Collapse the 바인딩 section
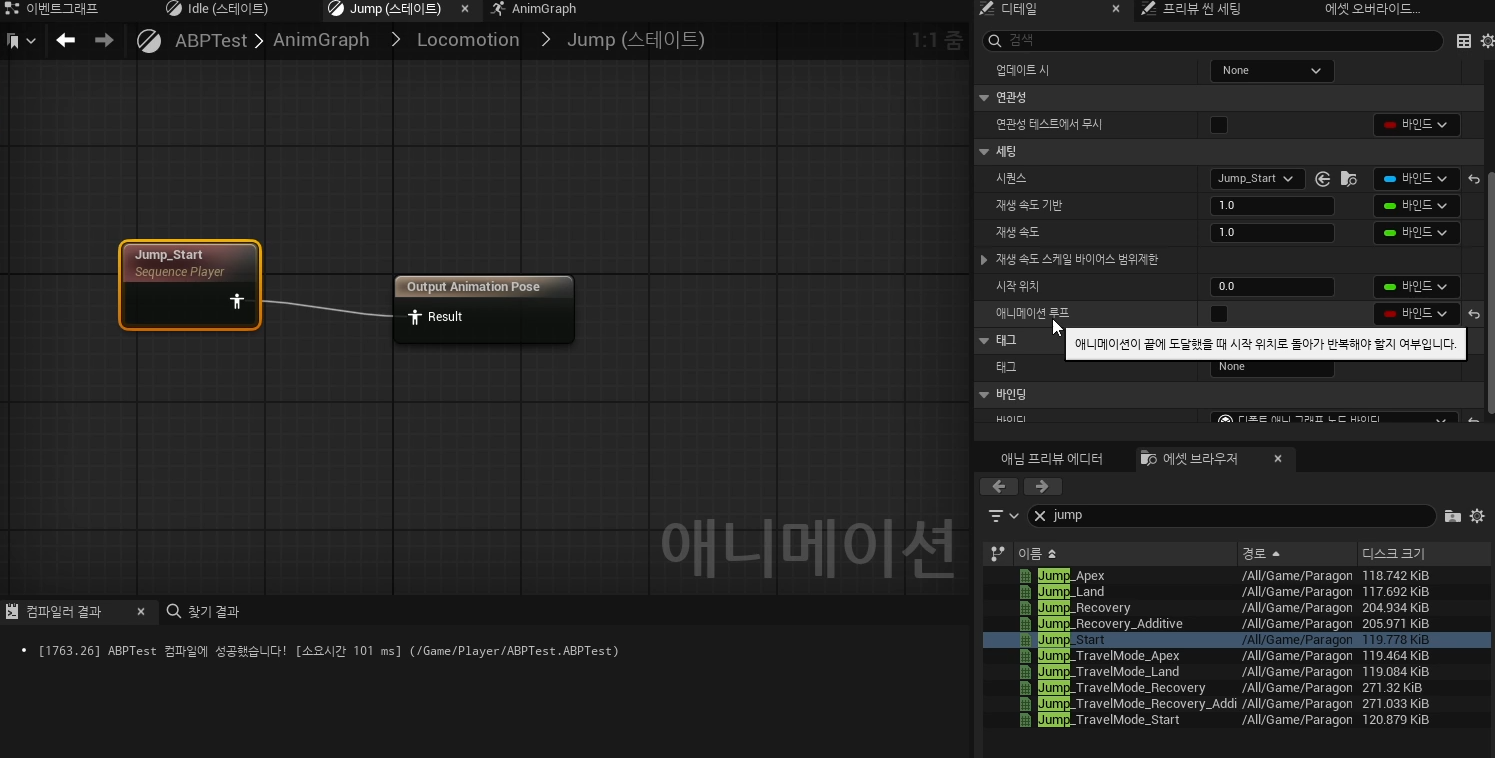Image resolution: width=1495 pixels, height=758 pixels. click(x=985, y=395)
